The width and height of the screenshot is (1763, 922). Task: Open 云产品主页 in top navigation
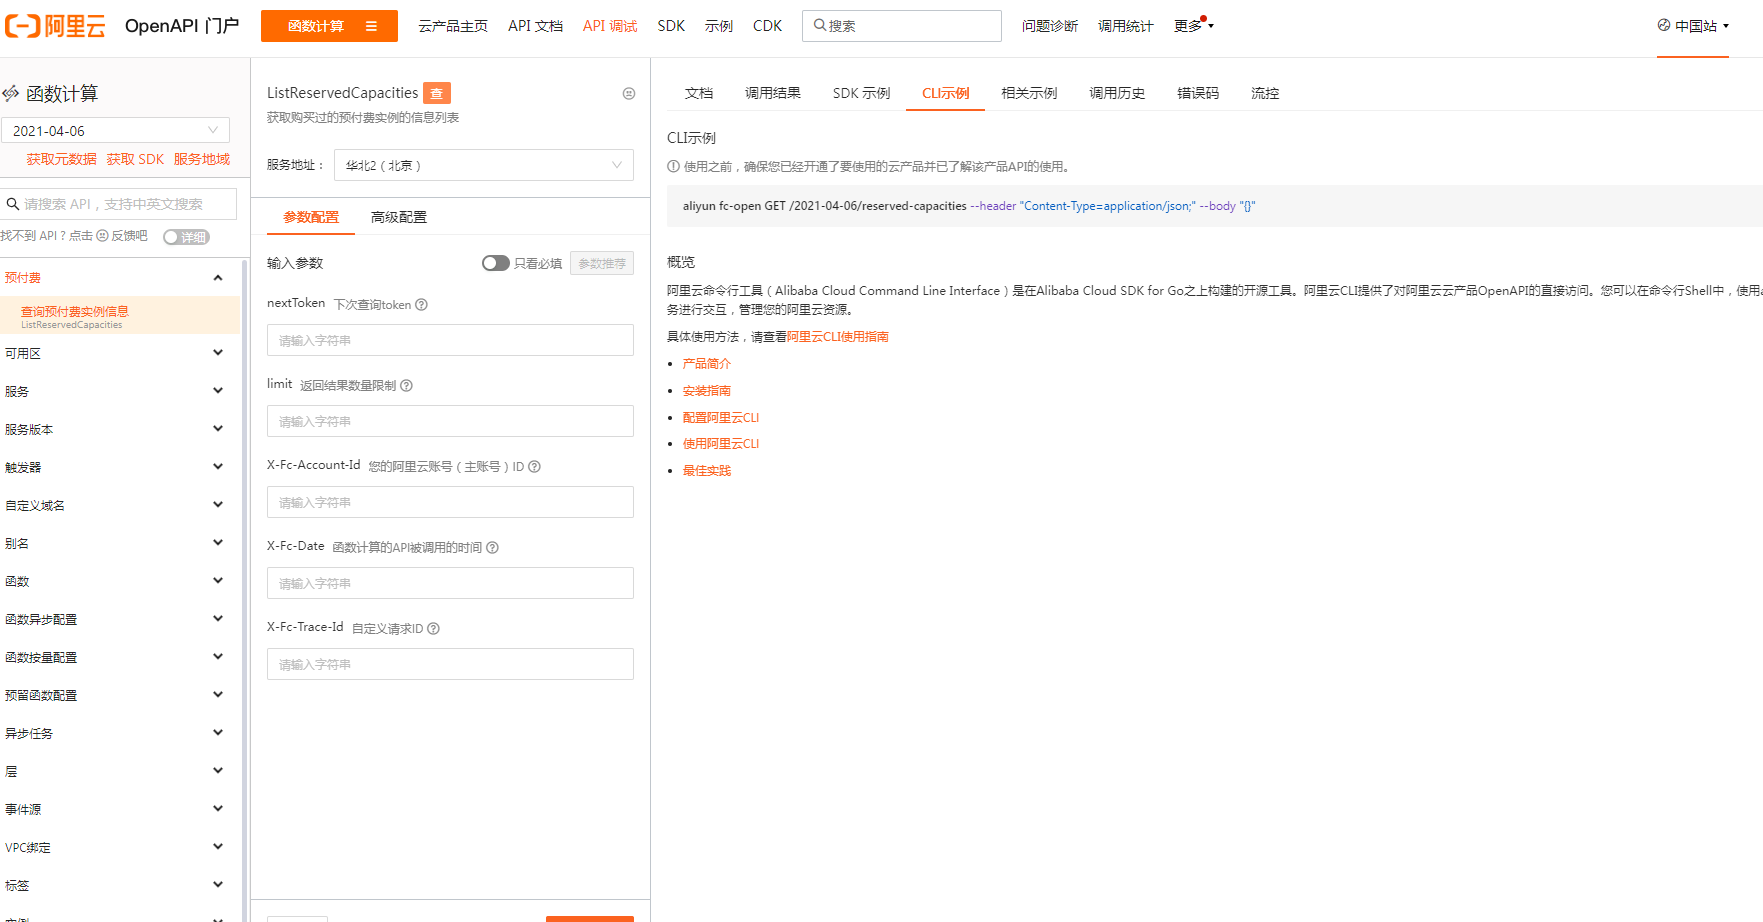coord(453,26)
